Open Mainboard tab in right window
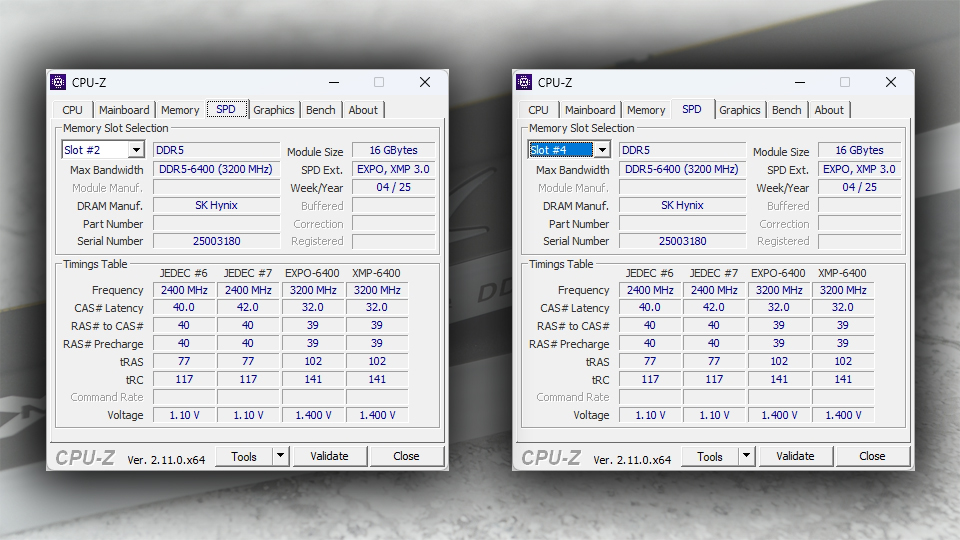 [x=590, y=110]
